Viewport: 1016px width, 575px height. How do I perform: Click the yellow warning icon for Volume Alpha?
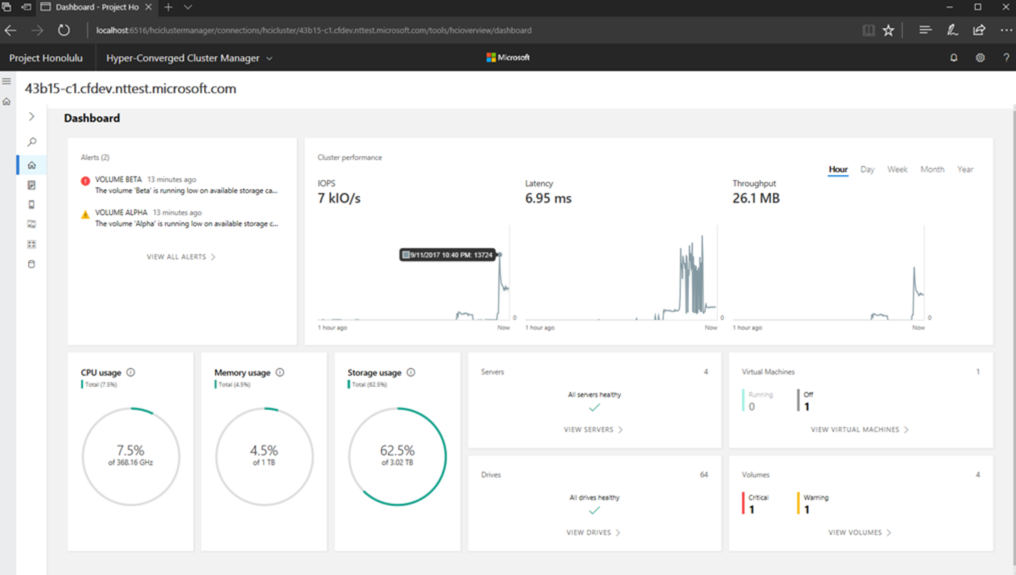click(85, 215)
